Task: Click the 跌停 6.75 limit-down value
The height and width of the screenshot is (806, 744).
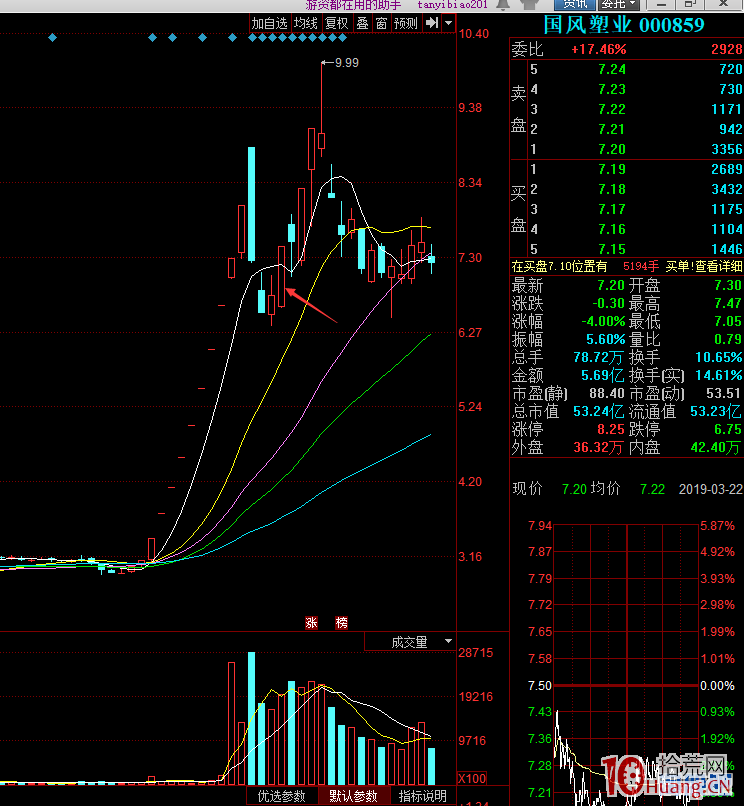Action: (x=728, y=429)
